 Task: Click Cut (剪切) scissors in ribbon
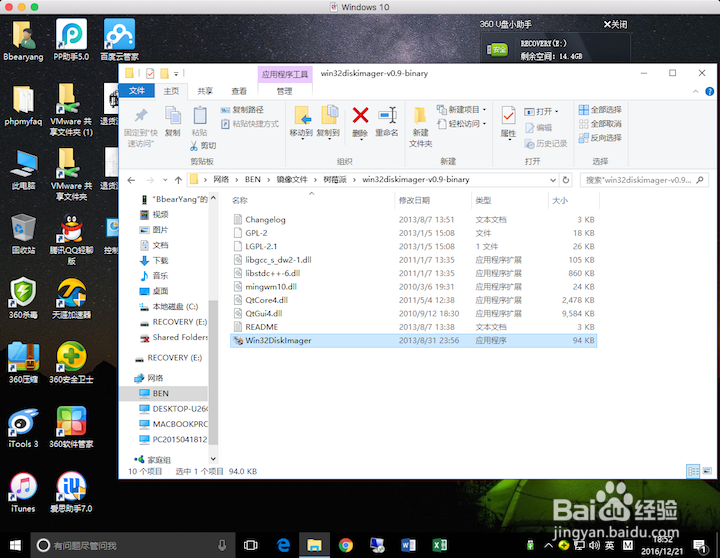[x=202, y=146]
